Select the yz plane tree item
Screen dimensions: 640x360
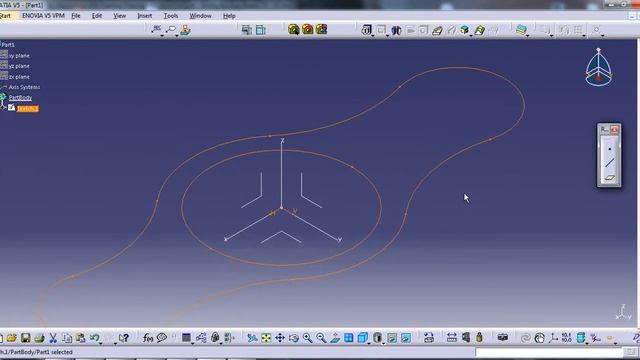click(x=19, y=66)
